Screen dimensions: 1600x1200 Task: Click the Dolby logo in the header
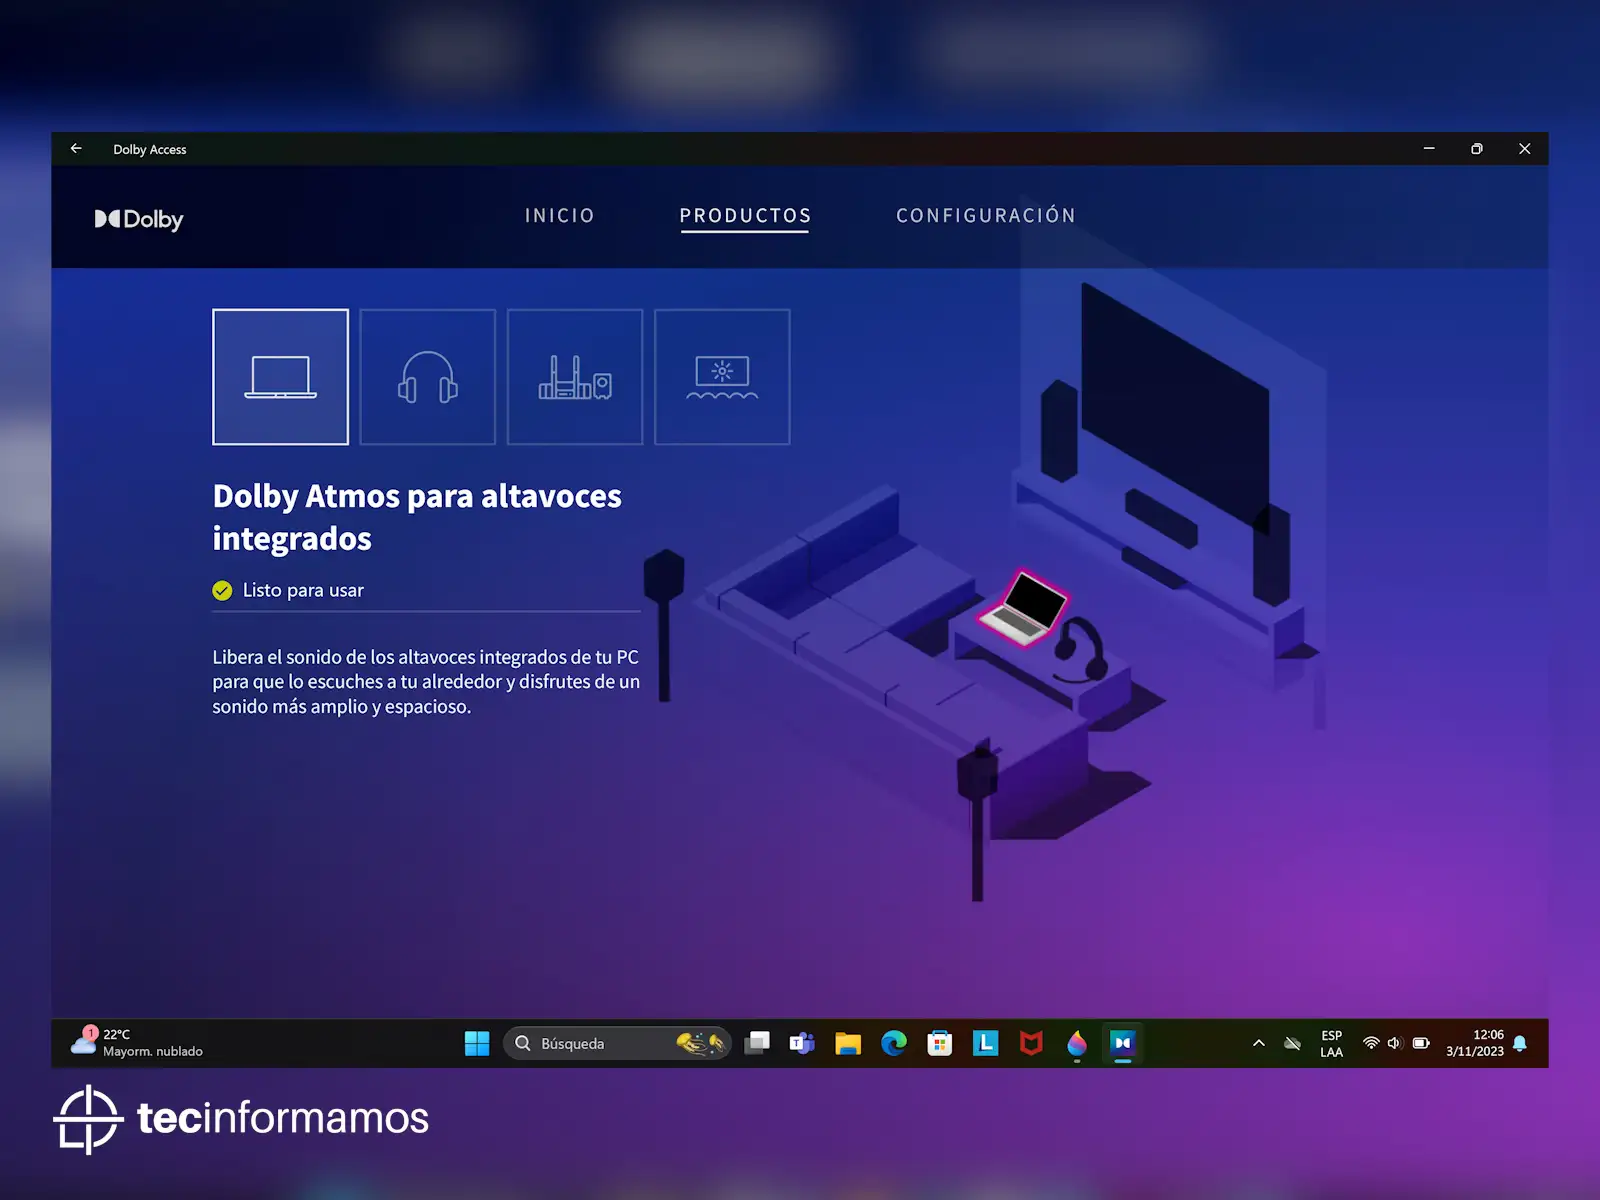pos(139,219)
